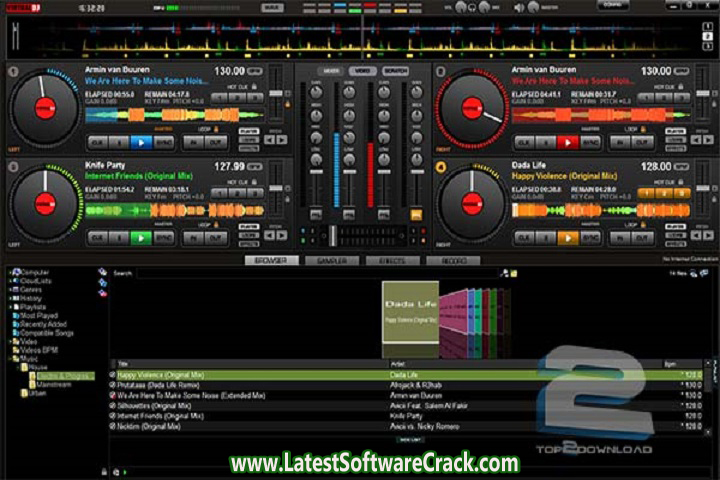
Task: Open the EFFECTS tab
Action: point(391,260)
